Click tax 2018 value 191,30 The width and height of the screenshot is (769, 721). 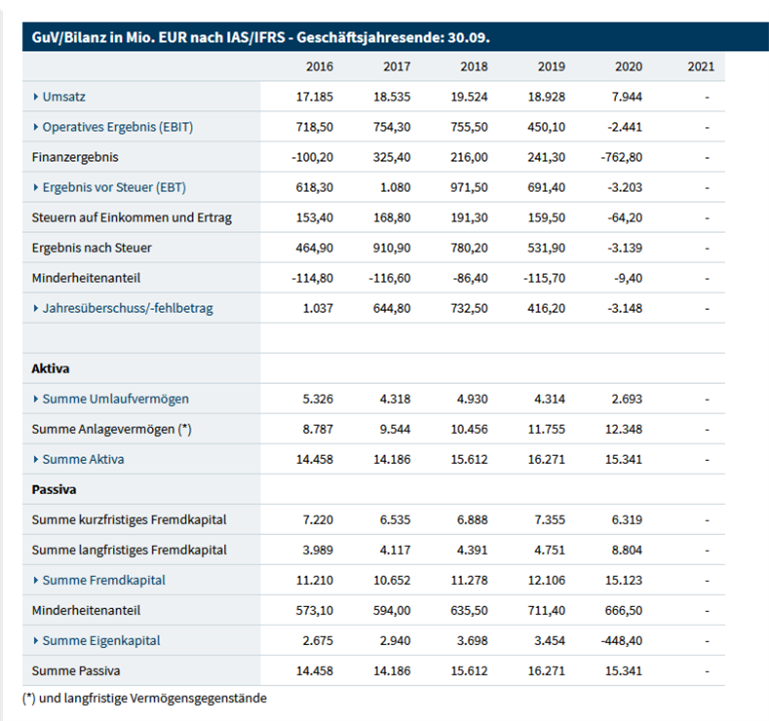coord(469,218)
